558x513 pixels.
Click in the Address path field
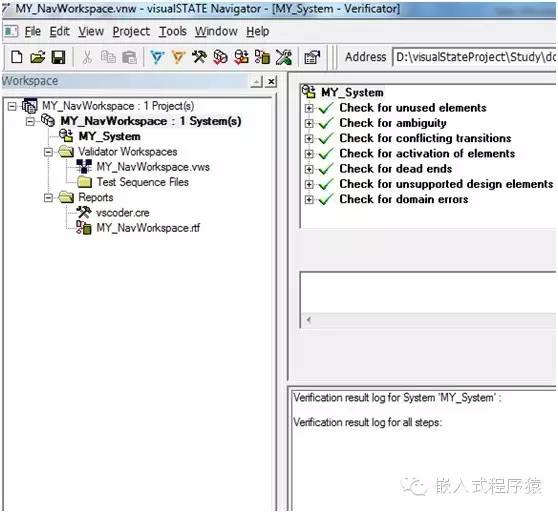tap(474, 57)
